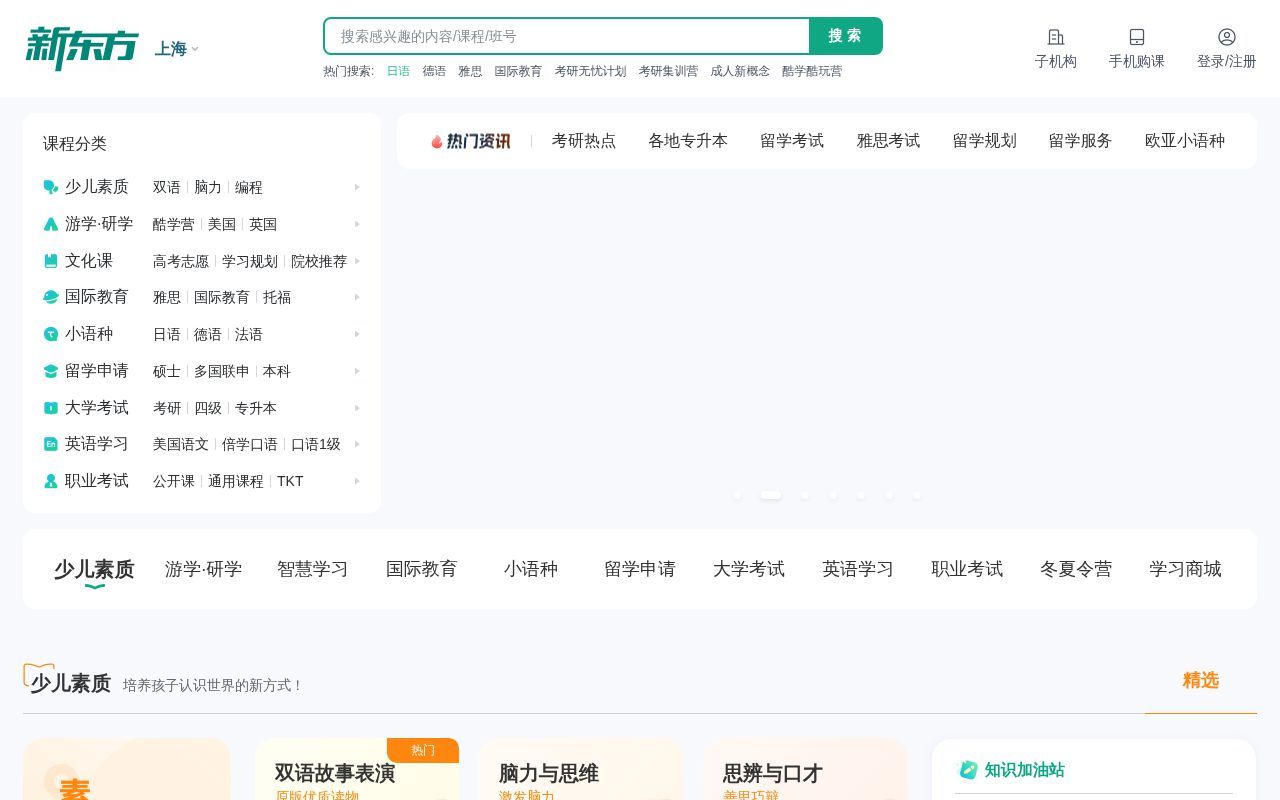Click the 少儿素质 category icon
1280x800 pixels.
[x=51, y=187]
